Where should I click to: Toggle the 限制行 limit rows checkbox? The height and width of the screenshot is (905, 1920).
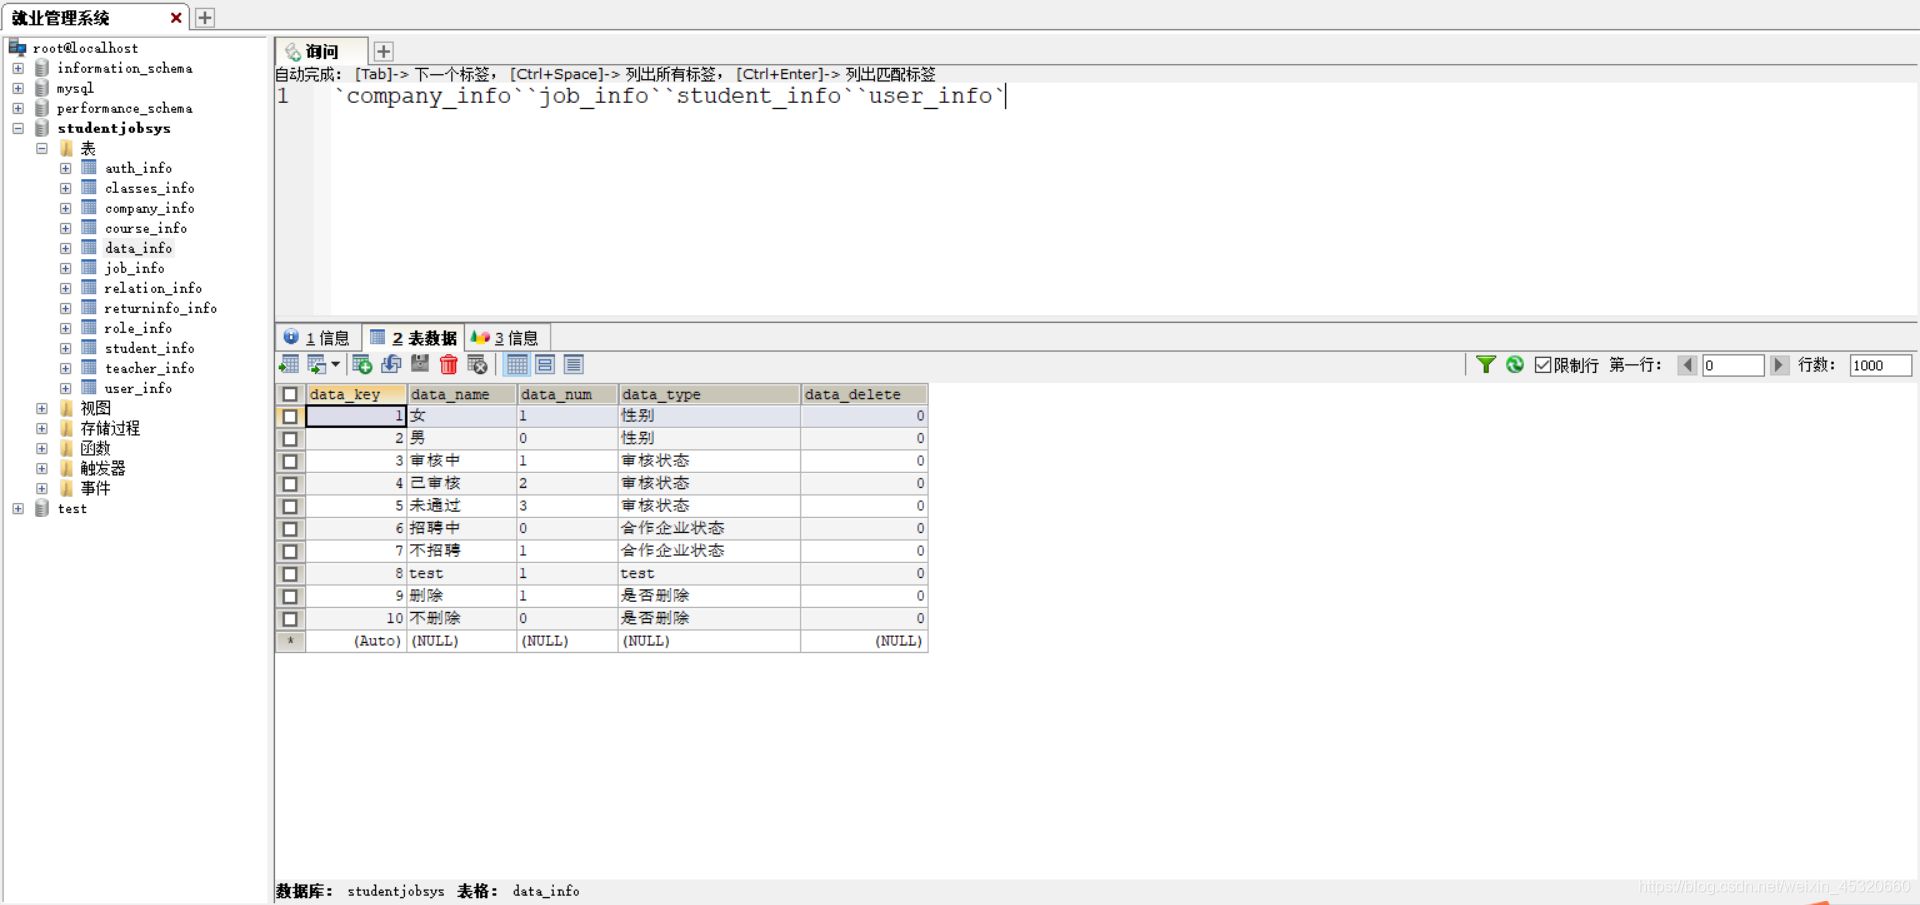coord(1543,365)
